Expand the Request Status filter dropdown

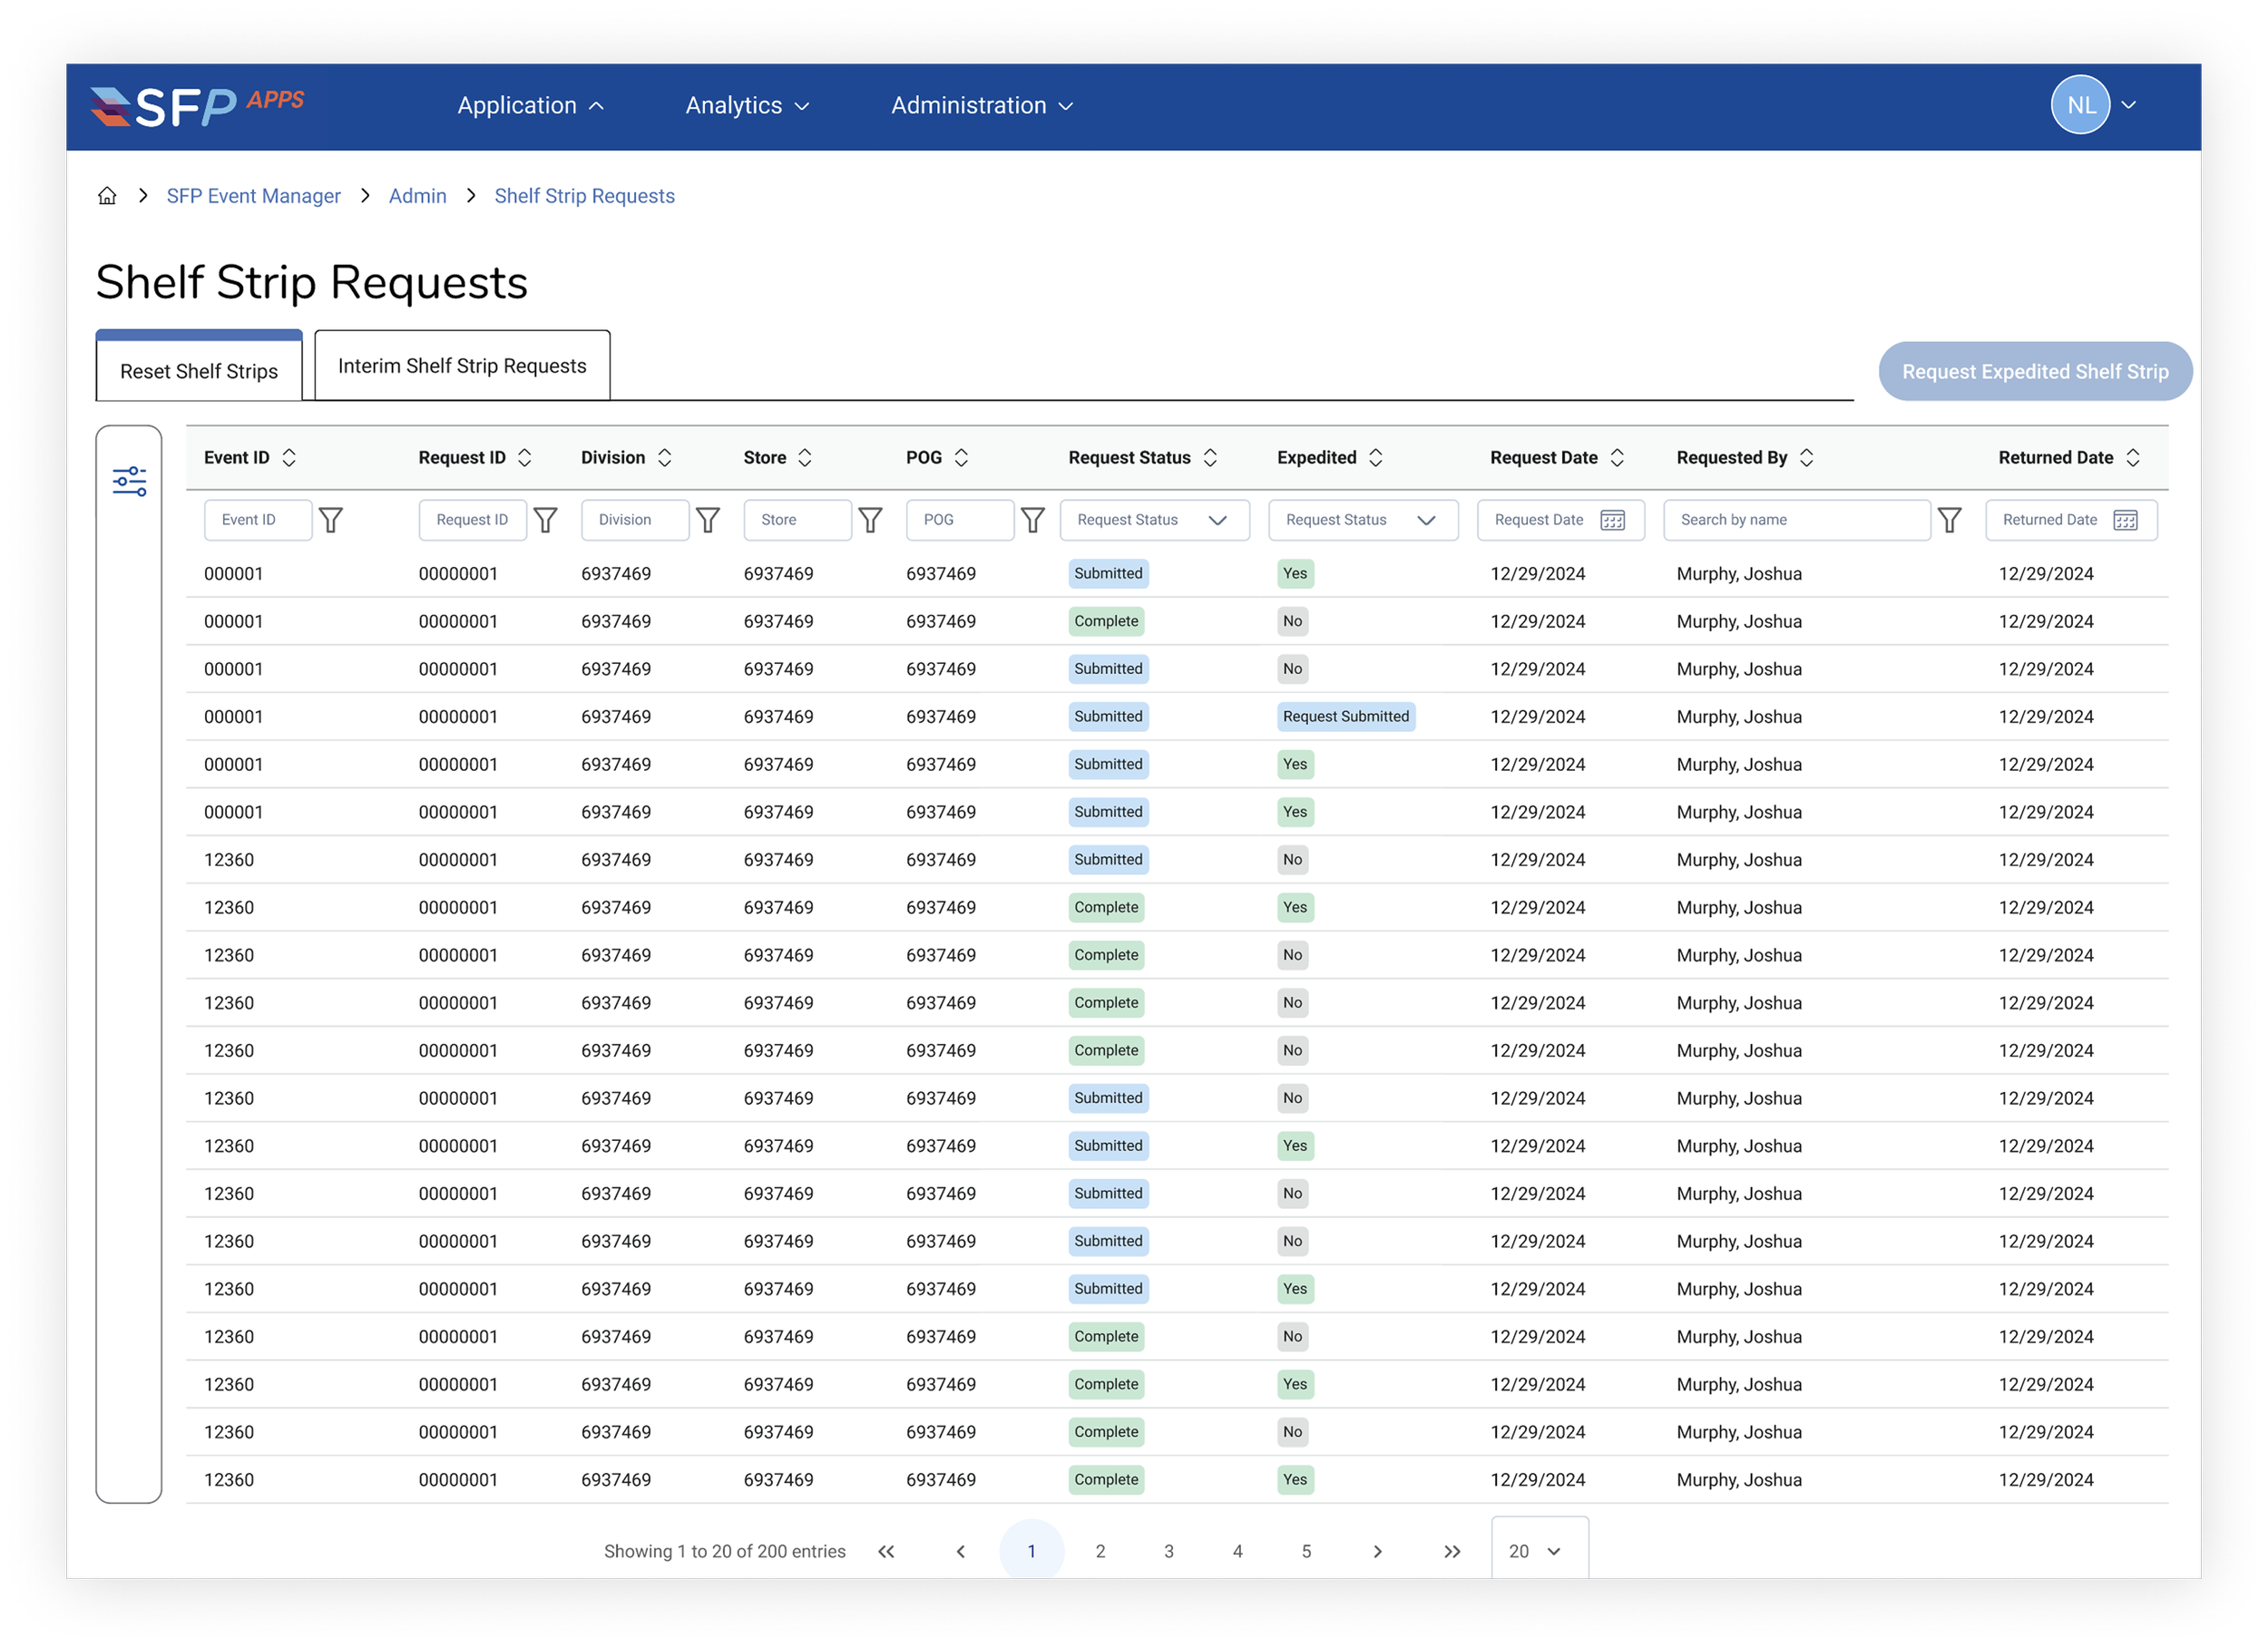pos(1154,520)
